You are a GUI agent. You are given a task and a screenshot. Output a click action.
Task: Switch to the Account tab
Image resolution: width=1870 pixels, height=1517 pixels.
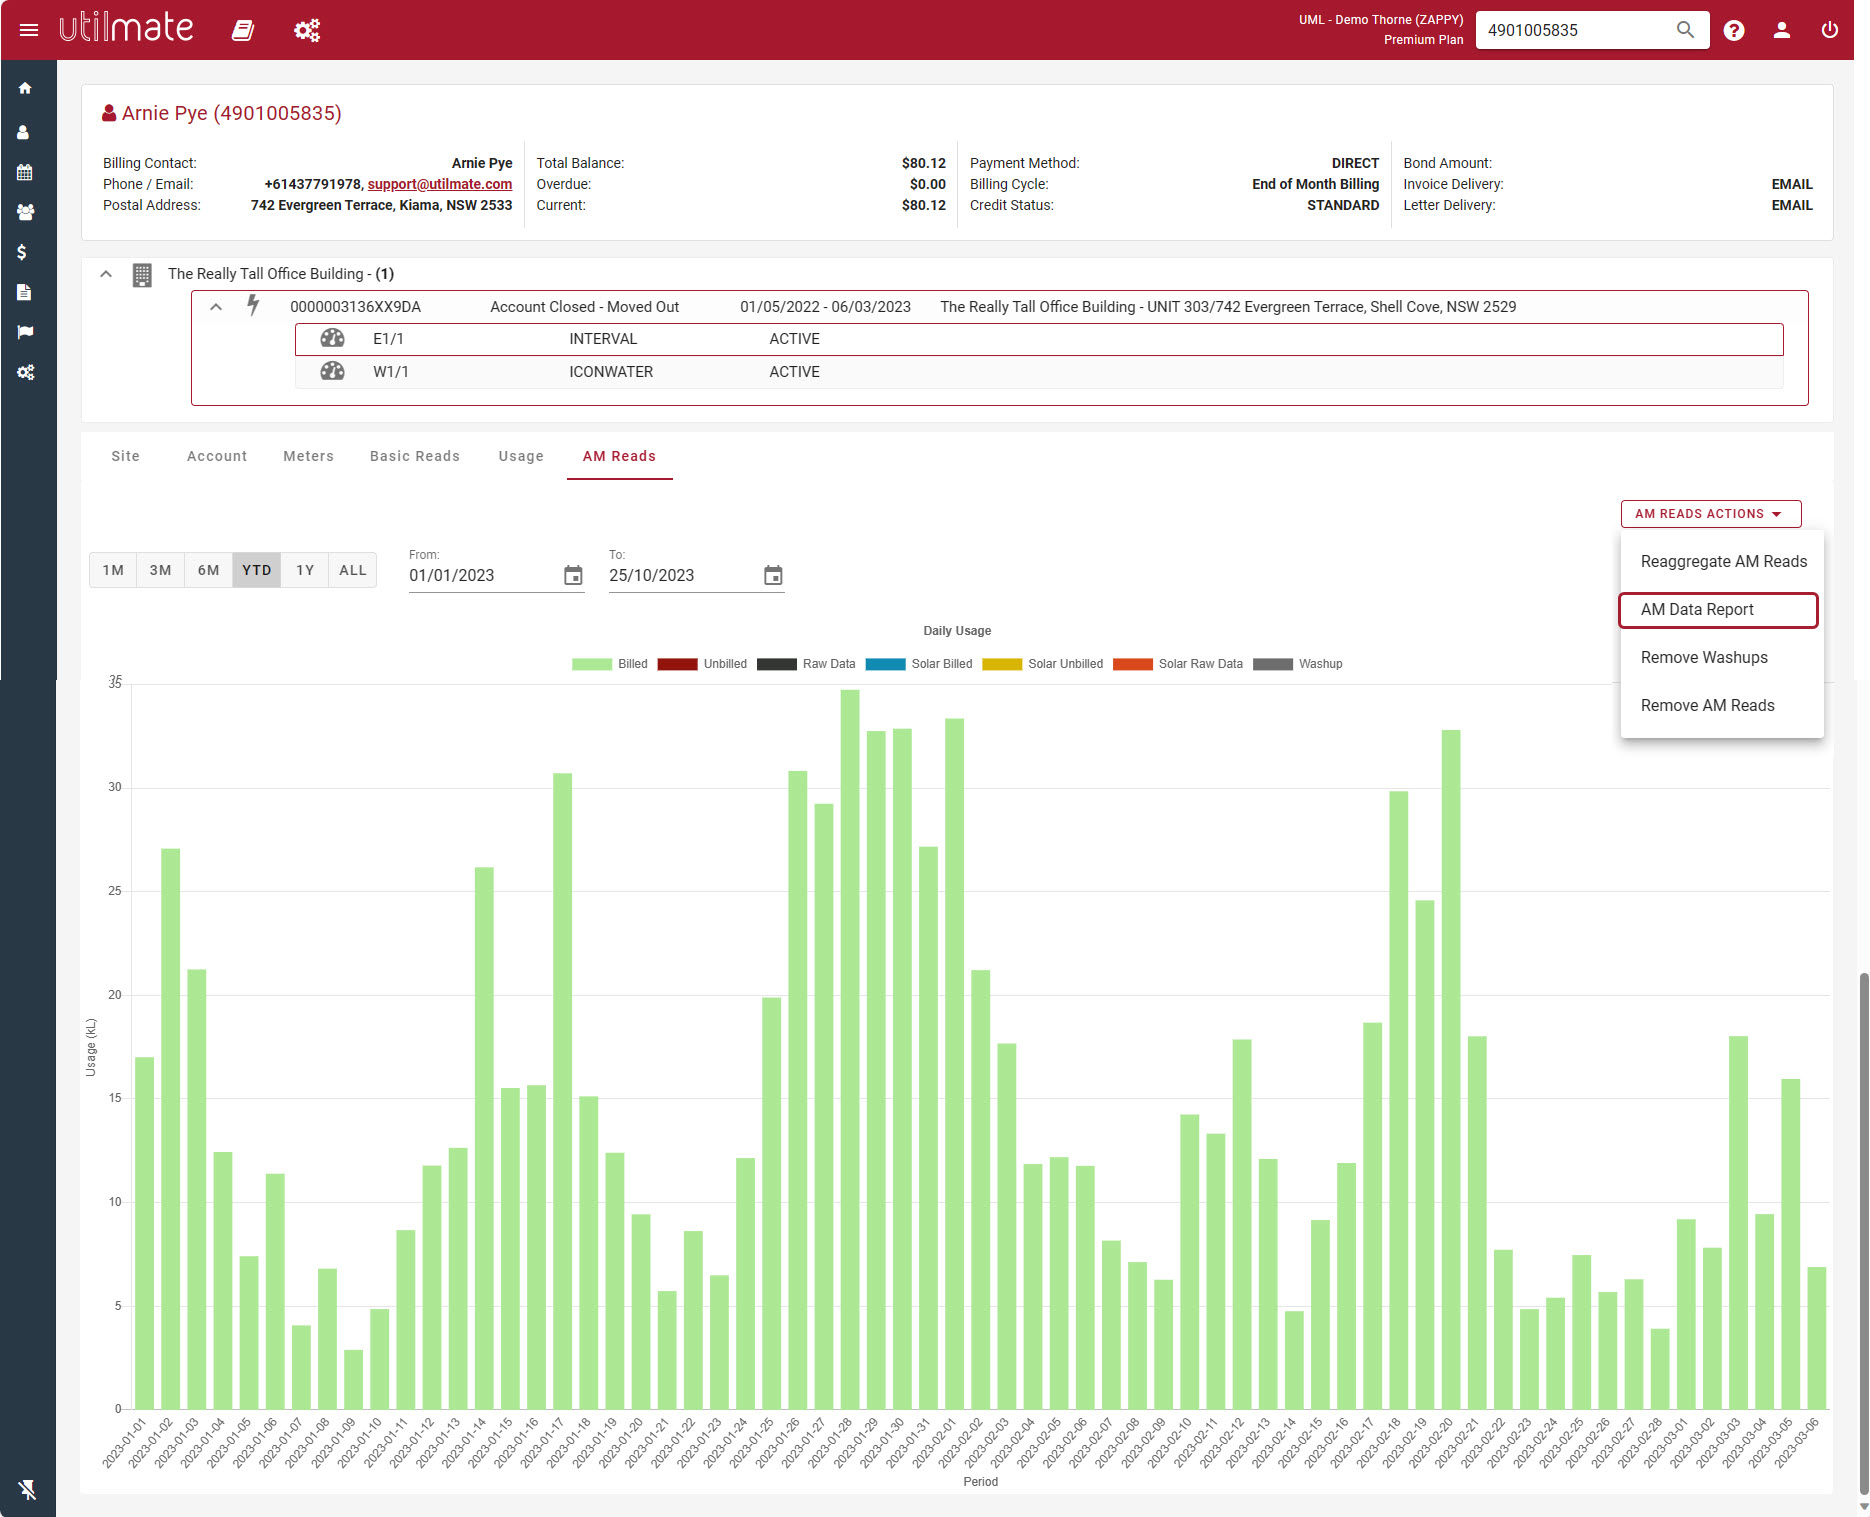tap(217, 456)
